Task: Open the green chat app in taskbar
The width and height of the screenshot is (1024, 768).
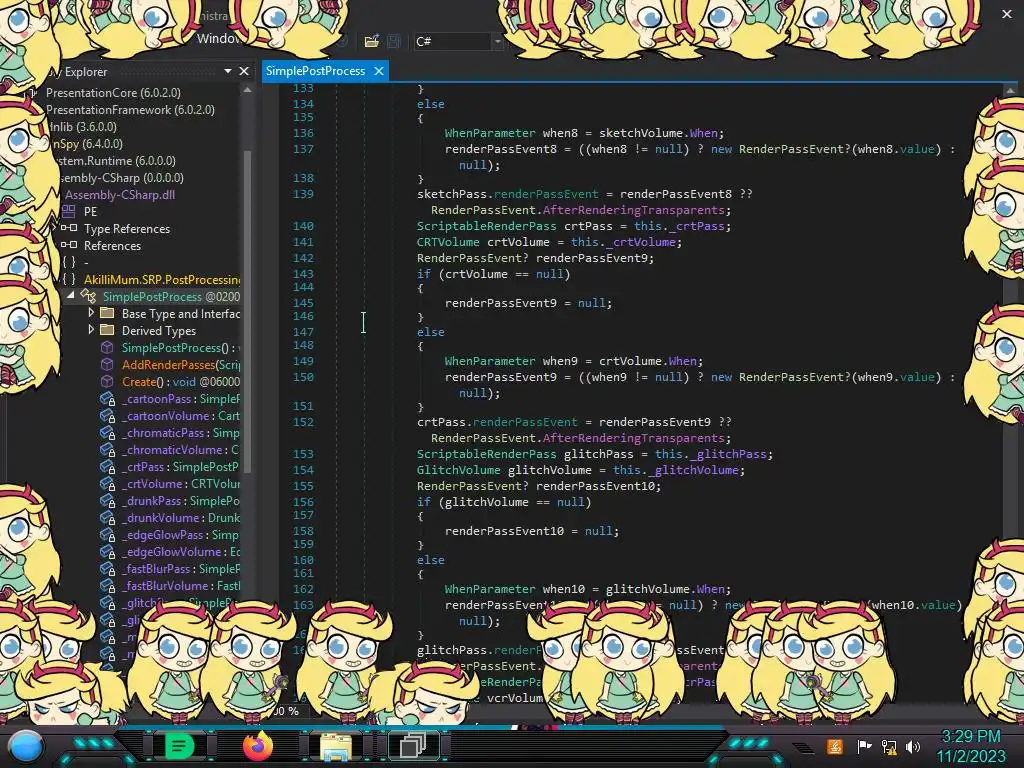Action: click(x=180, y=745)
